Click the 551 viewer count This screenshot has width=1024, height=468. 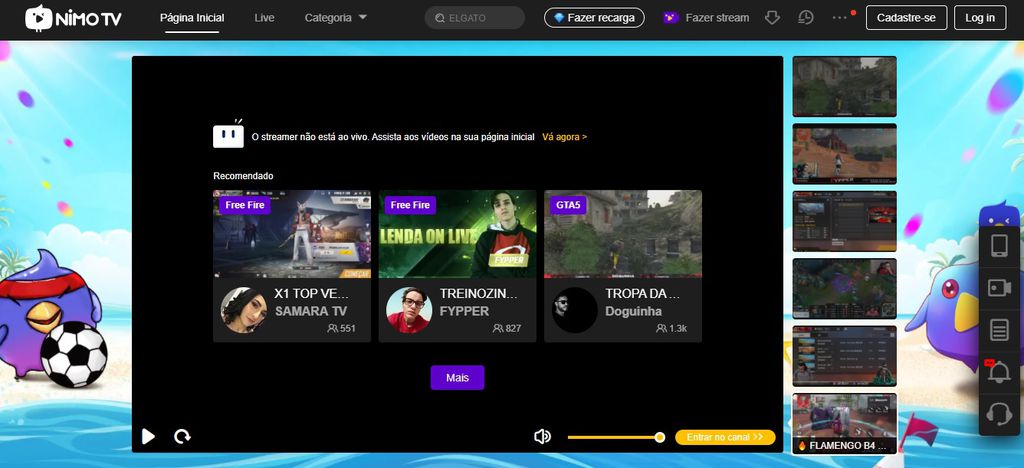(342, 328)
